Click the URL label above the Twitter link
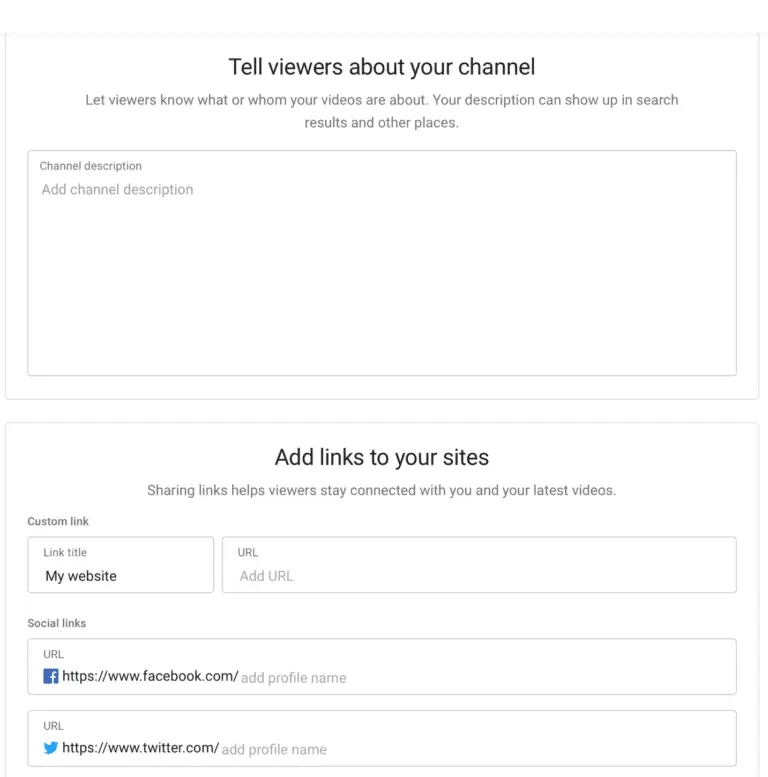Screen dimensions: 768x777 (x=54, y=726)
